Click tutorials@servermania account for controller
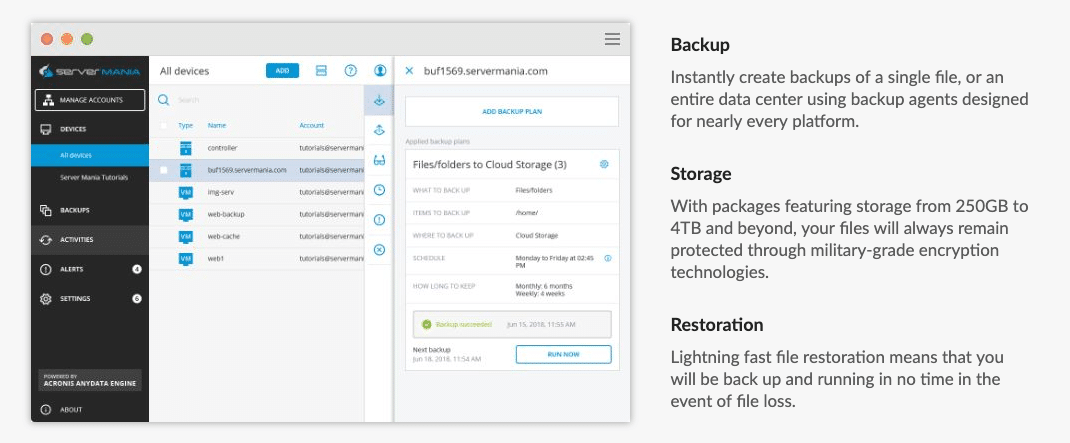Viewport: 1070px width, 443px height. (x=331, y=148)
